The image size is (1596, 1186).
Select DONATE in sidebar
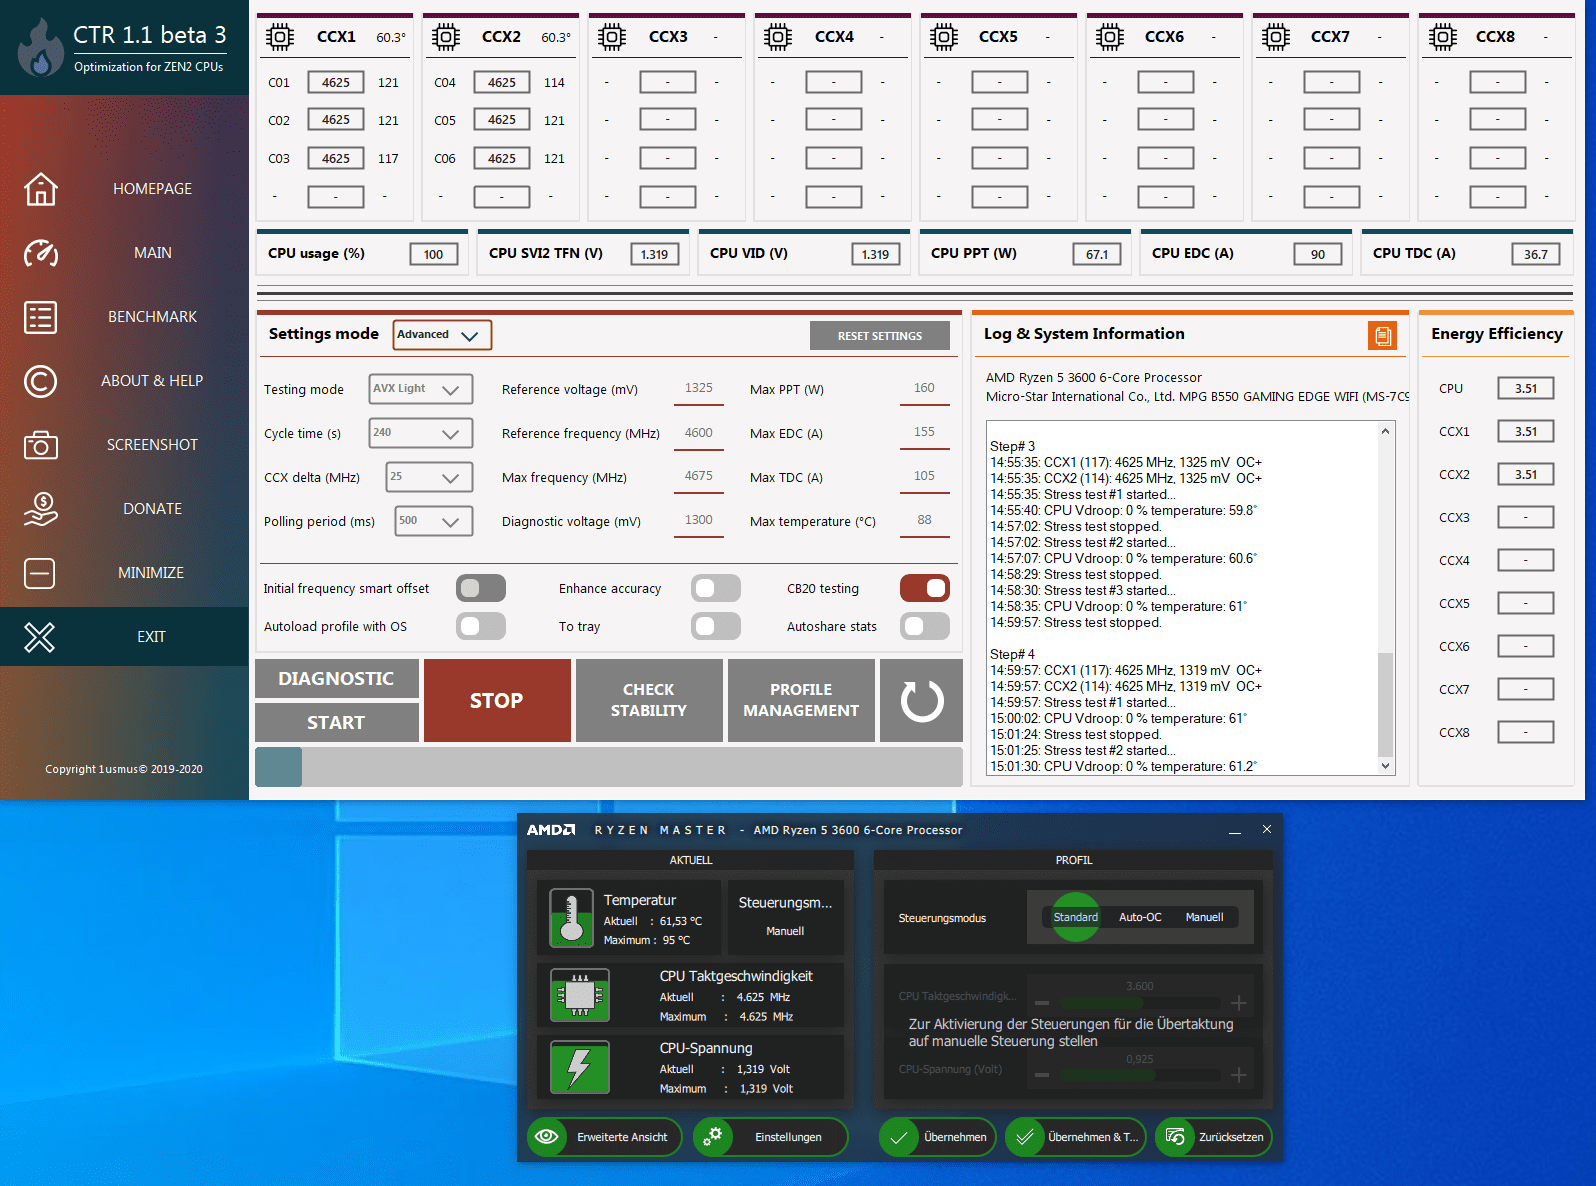click(x=152, y=509)
